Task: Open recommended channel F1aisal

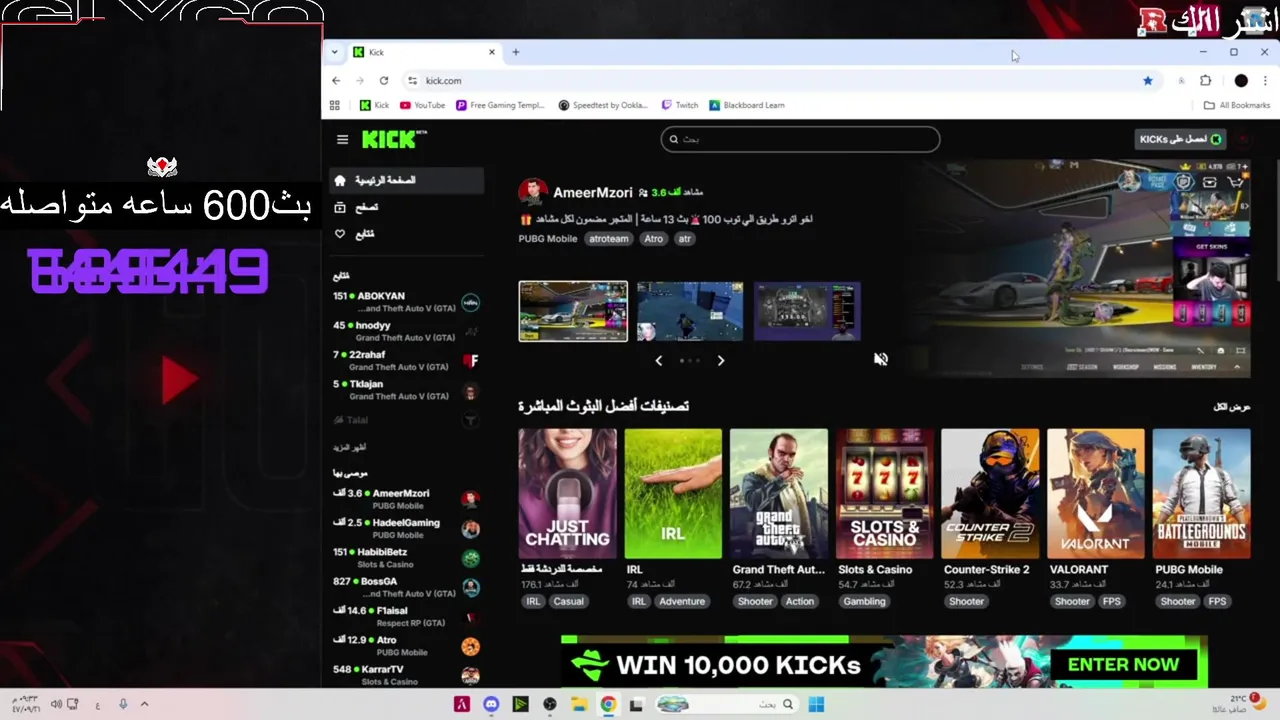Action: [407, 616]
